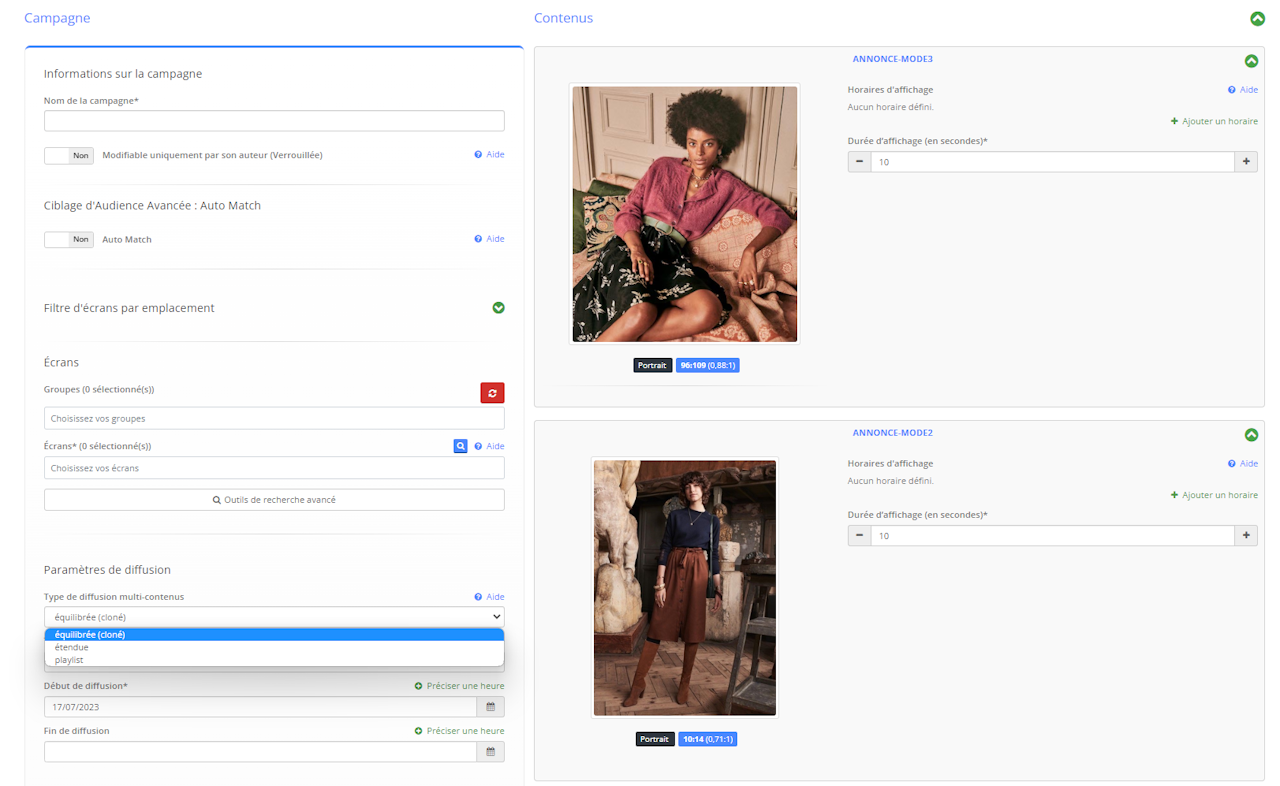The width and height of the screenshot is (1280, 786).
Task: Collapse the Contenus section
Action: pyautogui.click(x=1257, y=19)
